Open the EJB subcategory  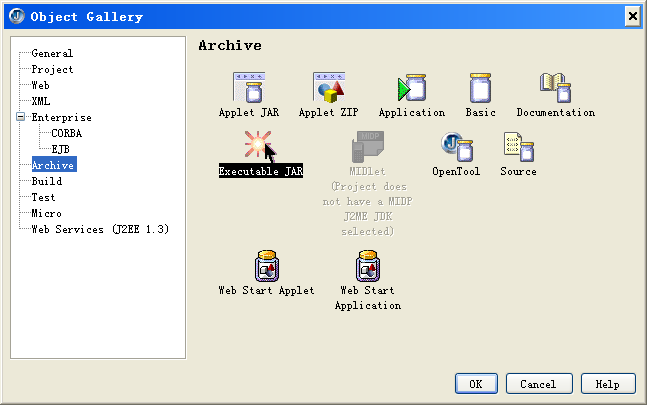tap(60, 149)
